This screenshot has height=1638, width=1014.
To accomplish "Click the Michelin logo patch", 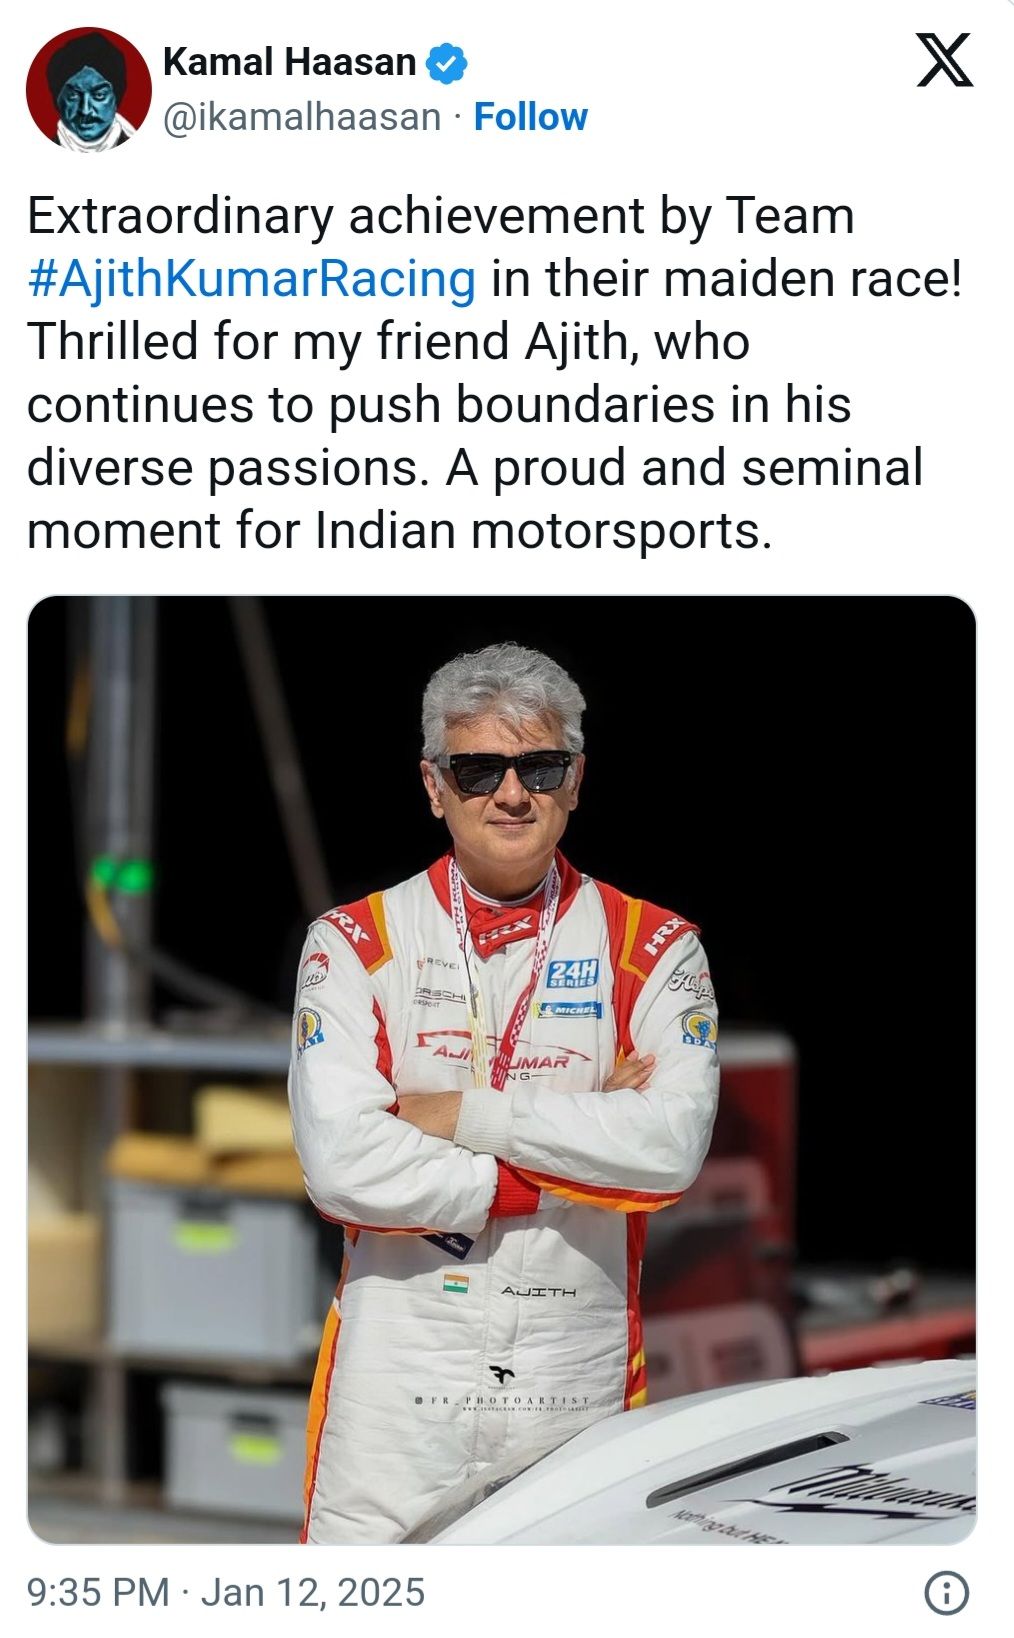I will point(567,1009).
